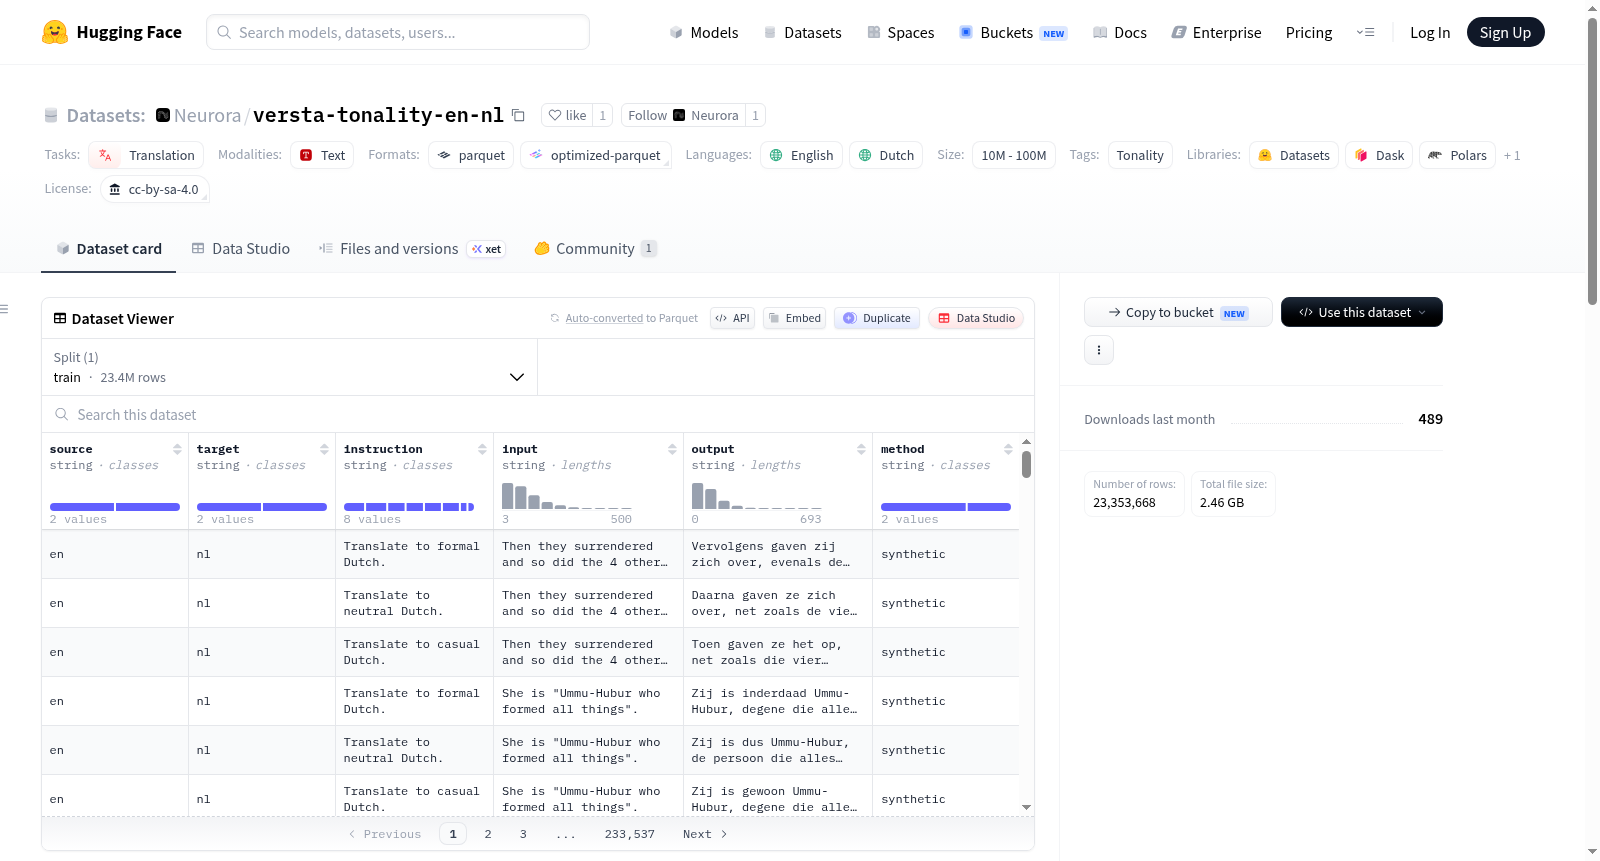Filter by optimized-parquet format tag
1600x861 pixels.
click(x=595, y=155)
